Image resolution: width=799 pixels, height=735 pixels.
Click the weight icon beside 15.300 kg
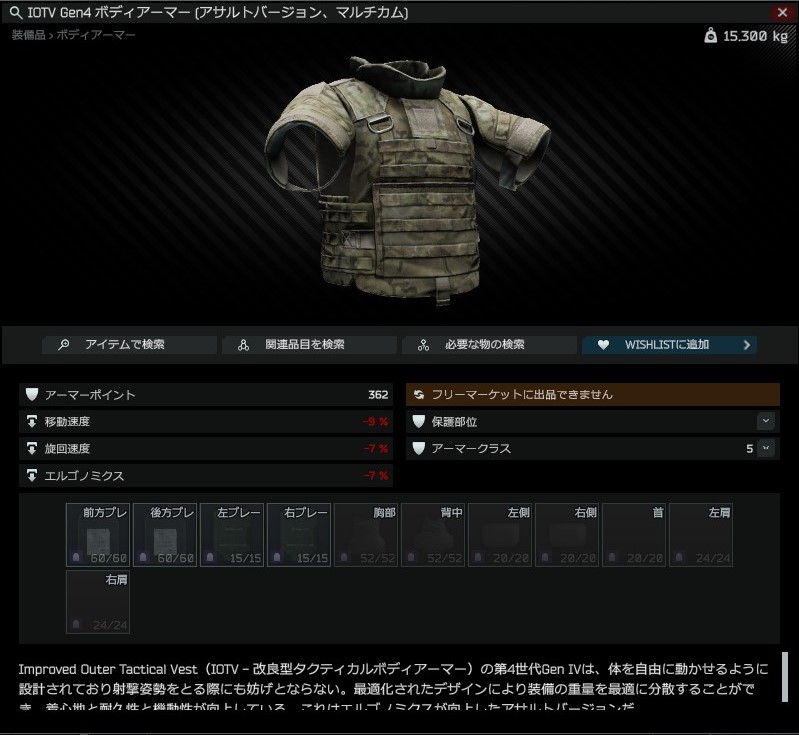click(x=710, y=35)
